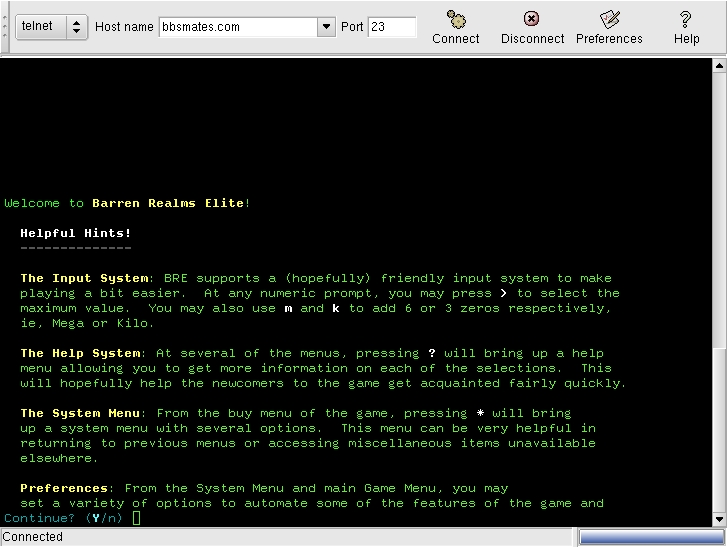
Task: Click the Connect toolbar icon
Action: click(456, 27)
